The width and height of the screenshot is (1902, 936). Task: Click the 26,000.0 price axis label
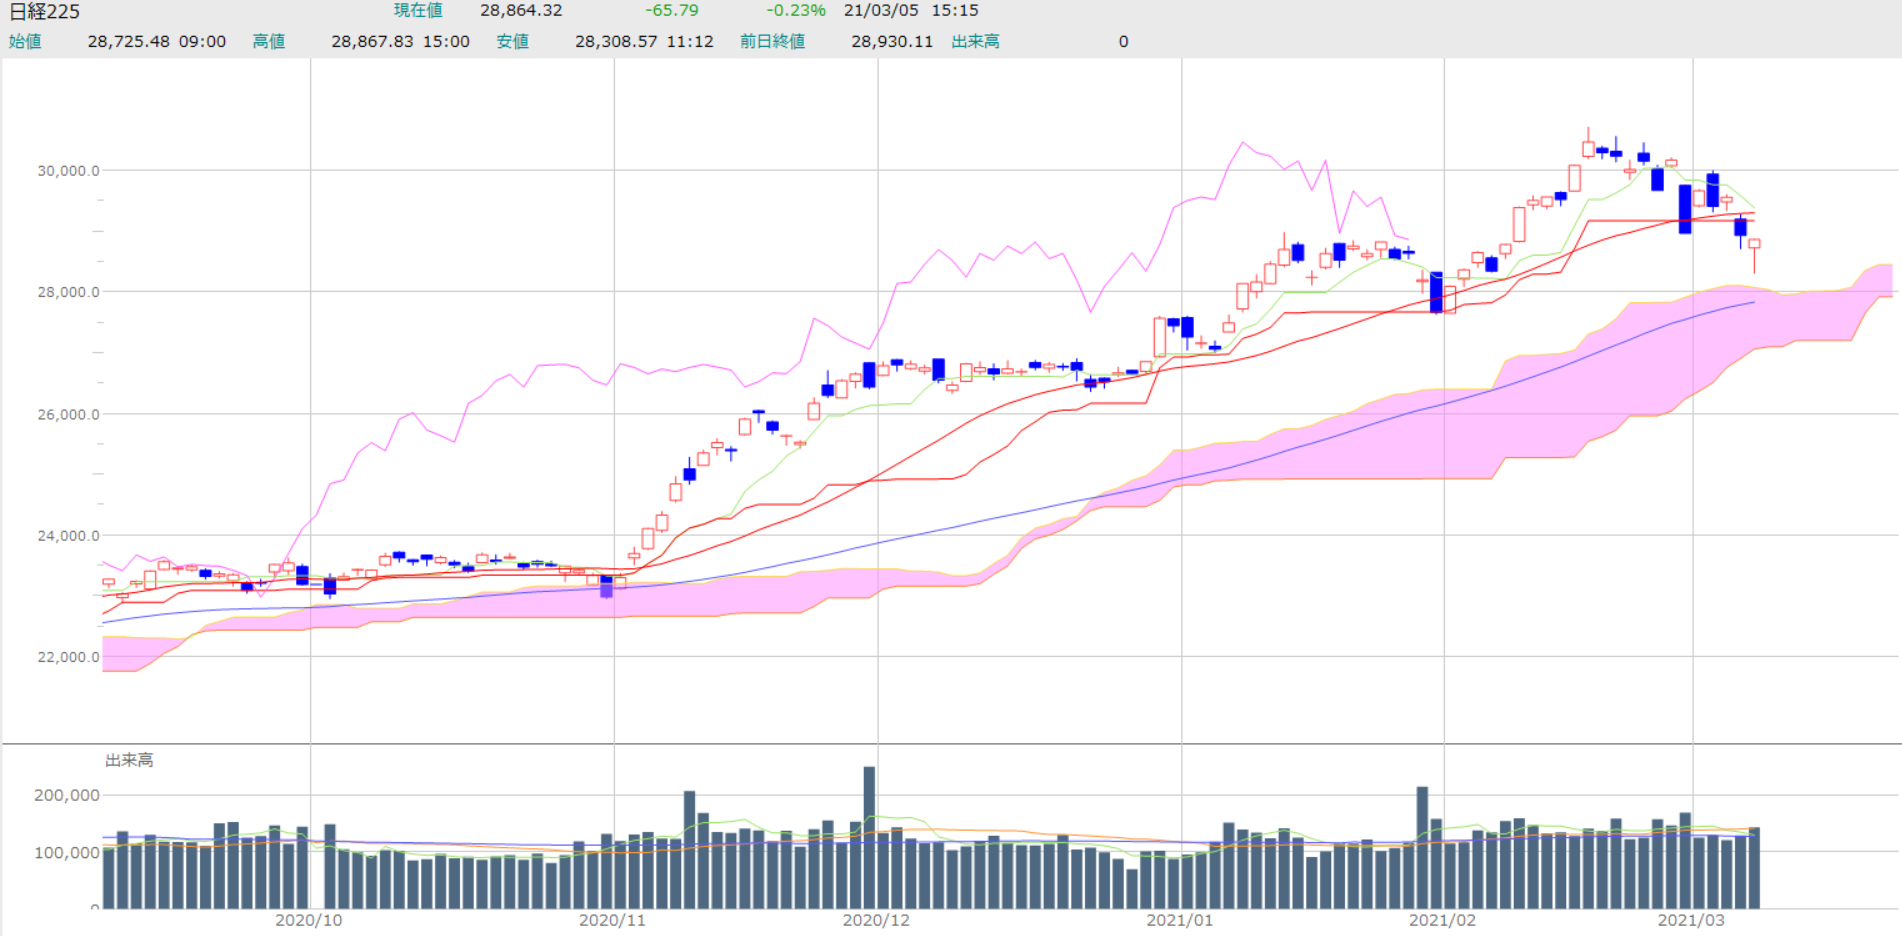point(68,414)
